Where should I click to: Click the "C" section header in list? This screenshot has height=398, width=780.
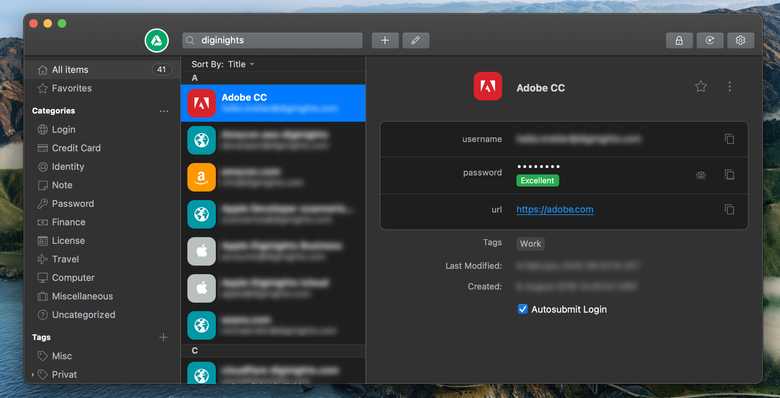[x=273, y=351]
